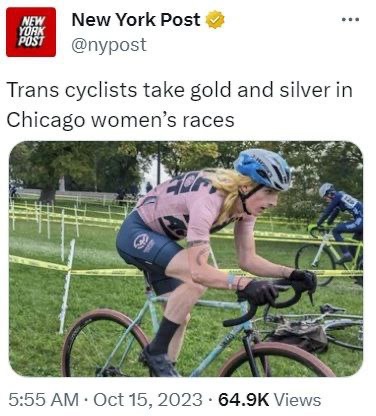This screenshot has height=416, width=376.
Task: Click the cyclist's blue helmet in the photo
Action: pyautogui.click(x=262, y=168)
